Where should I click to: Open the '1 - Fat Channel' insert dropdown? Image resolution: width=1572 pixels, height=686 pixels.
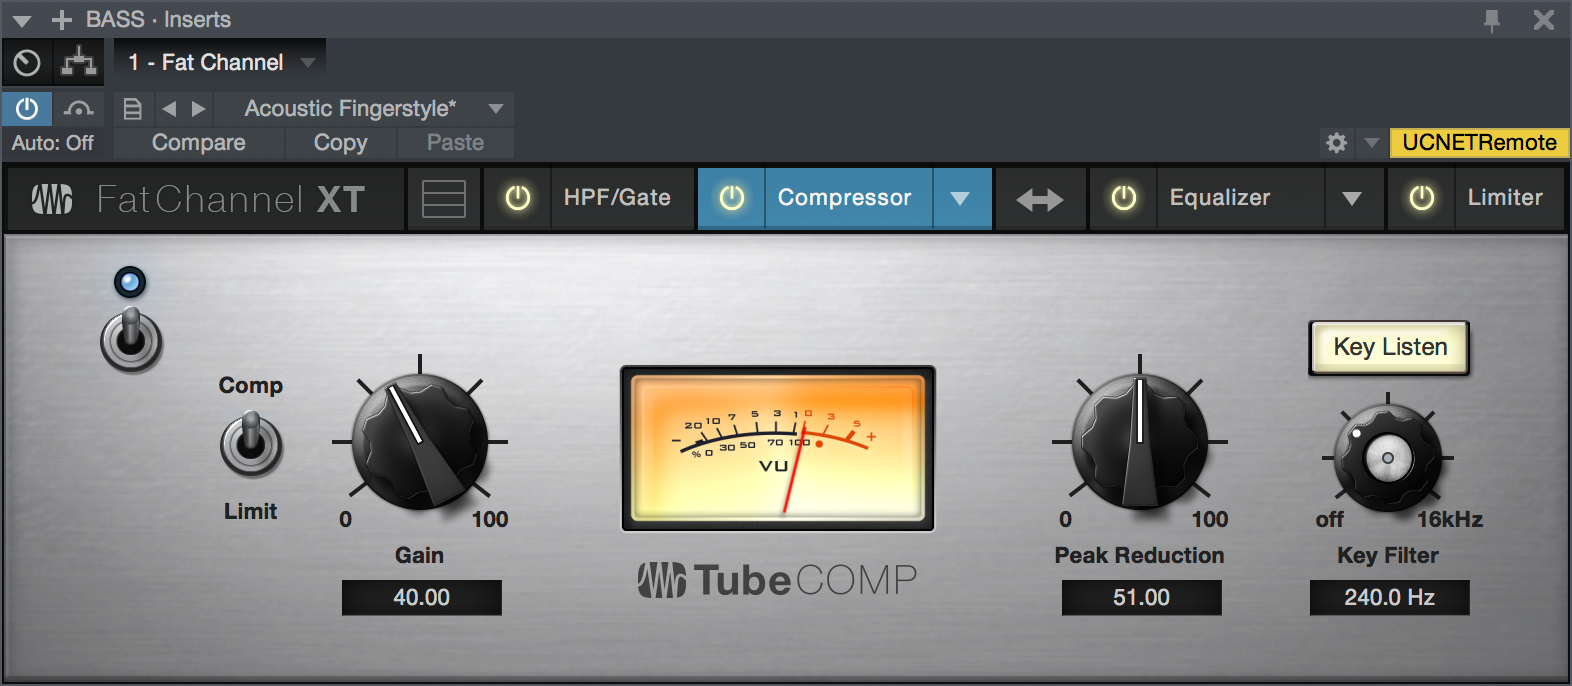221,63
